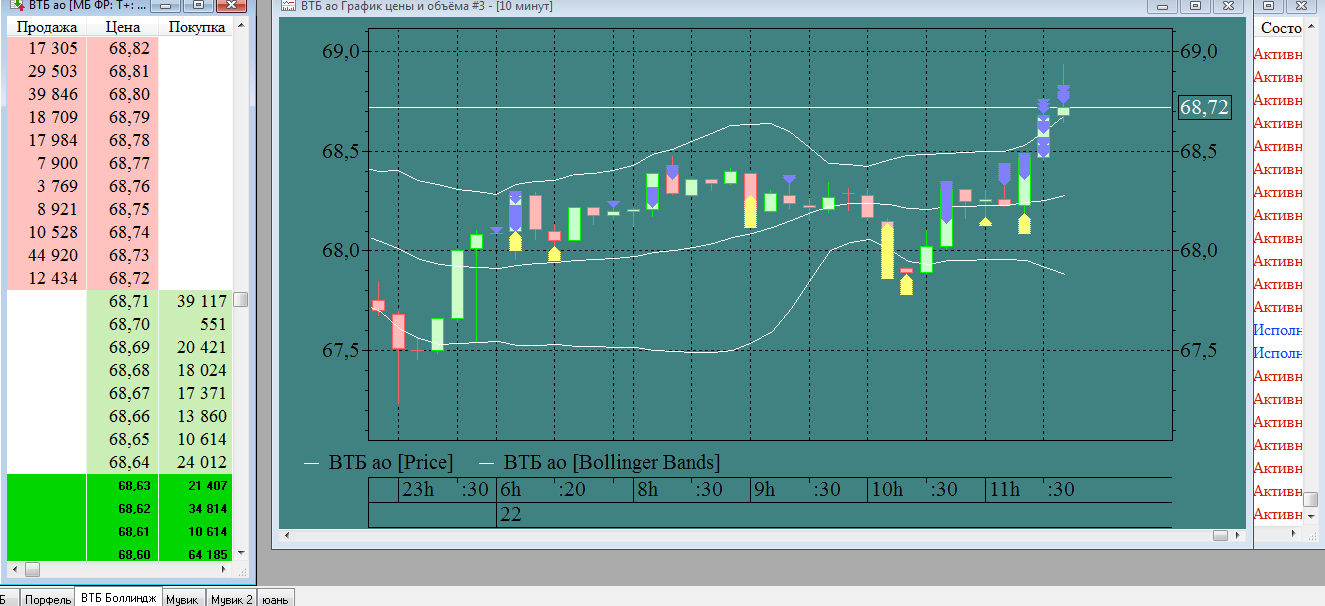Click the Продажа column header
The image size is (1325, 606).
(x=47, y=27)
